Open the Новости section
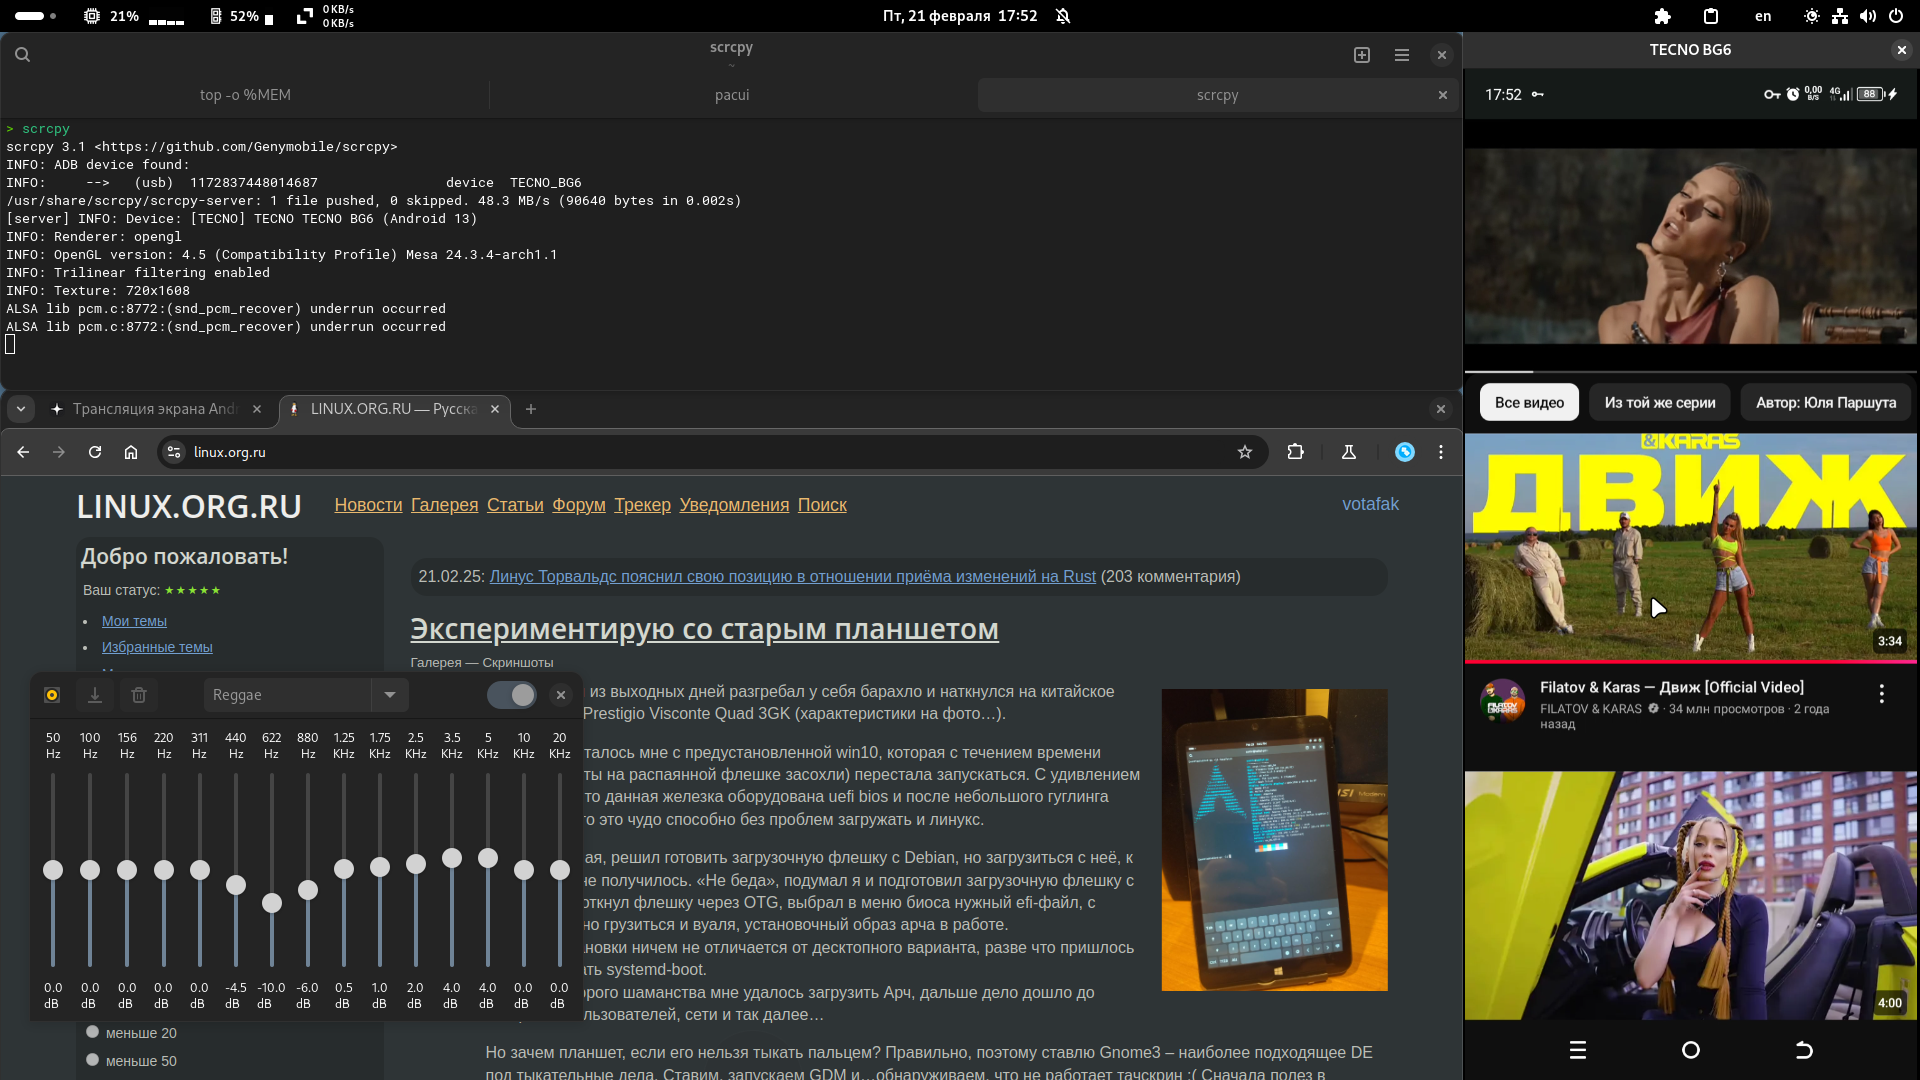This screenshot has width=1920, height=1080. click(x=368, y=505)
